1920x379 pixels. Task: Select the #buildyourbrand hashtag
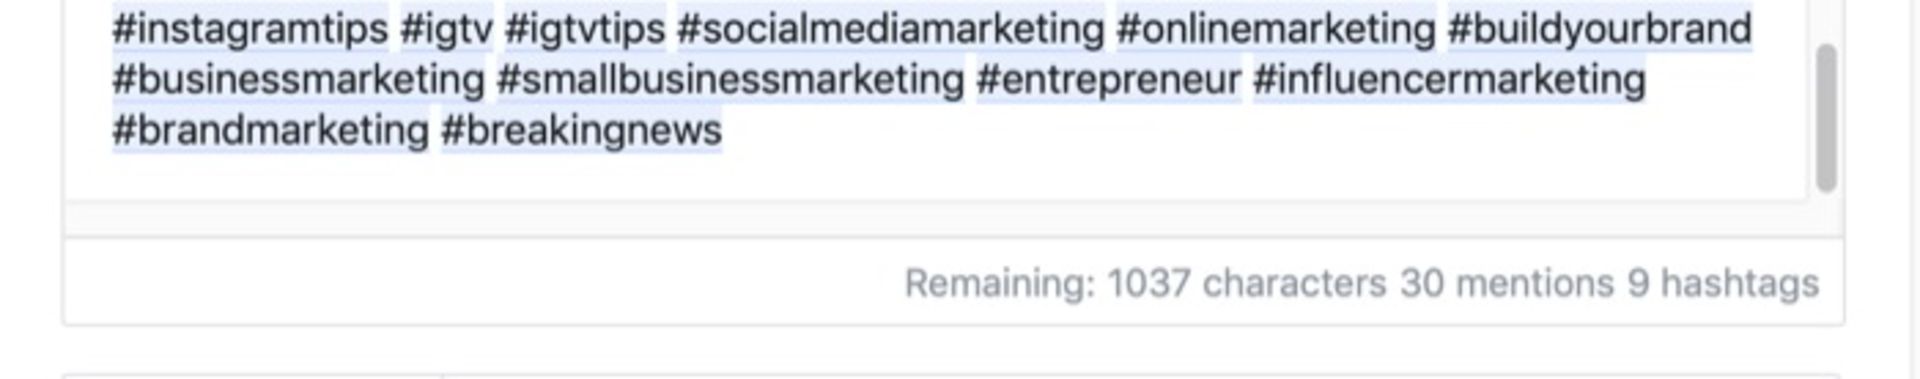(1600, 29)
